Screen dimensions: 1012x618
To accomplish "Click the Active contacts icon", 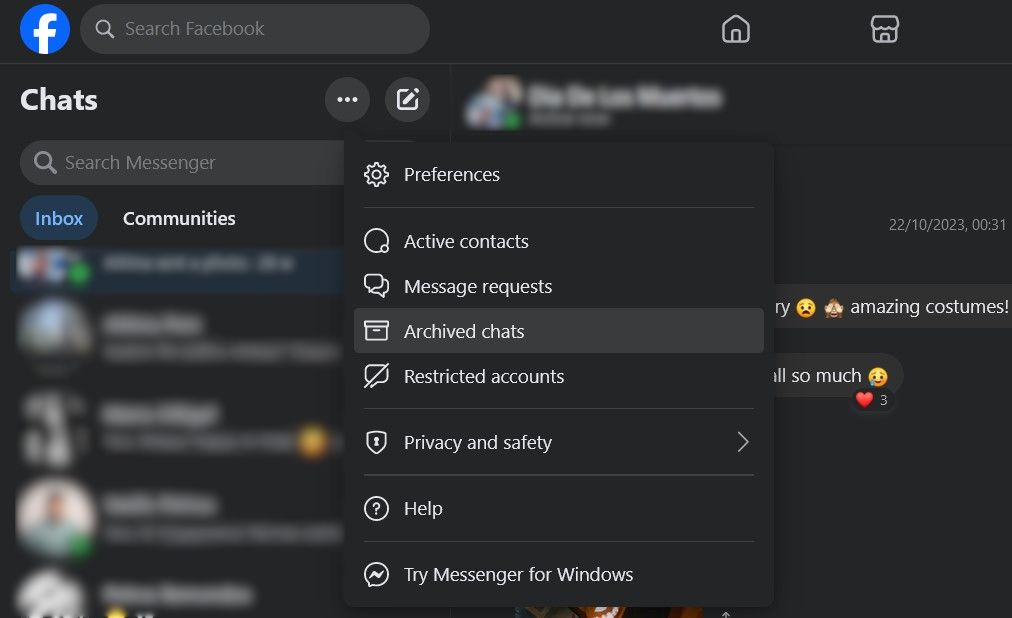I will [376, 240].
